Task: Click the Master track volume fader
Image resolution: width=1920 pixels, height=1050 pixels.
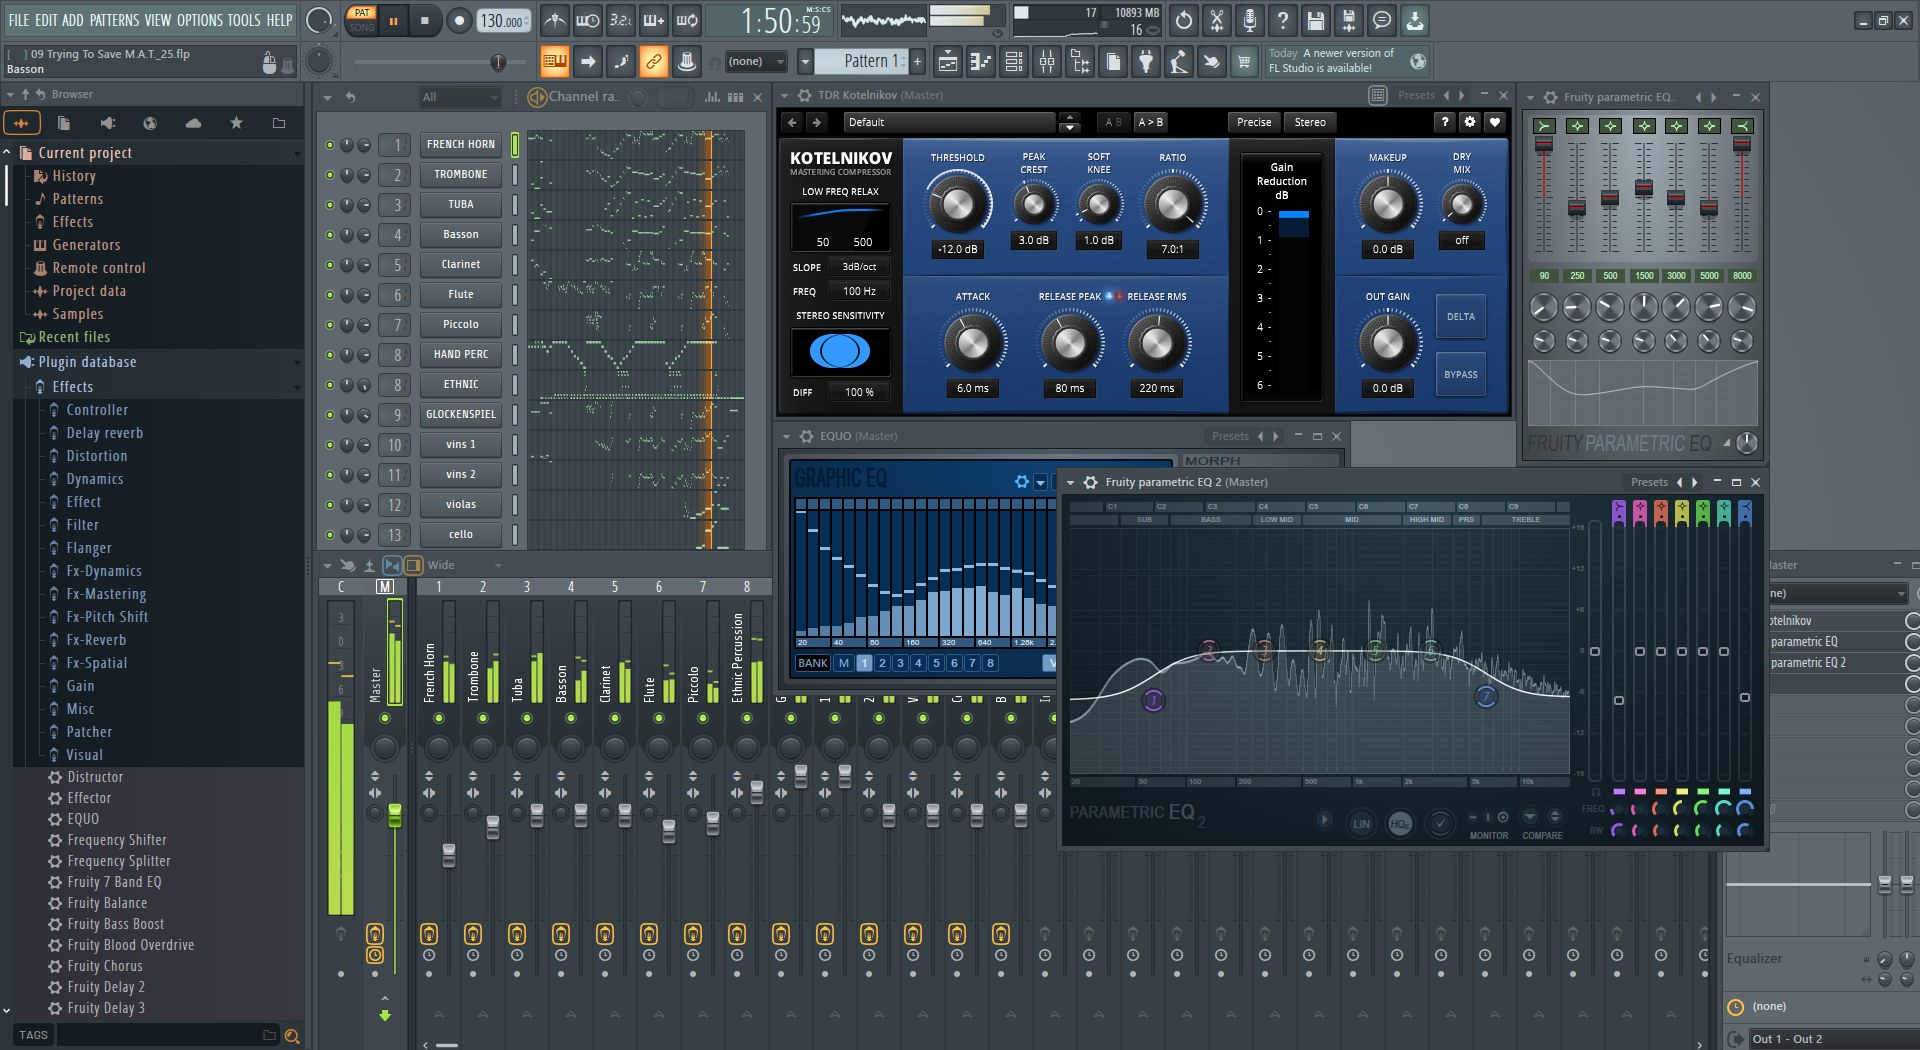Action: 395,814
